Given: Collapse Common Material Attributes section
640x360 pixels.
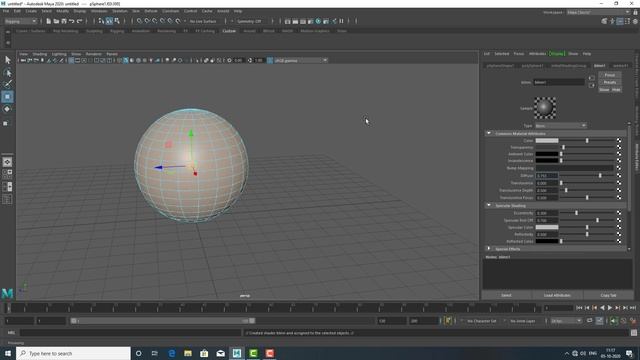Looking at the screenshot, I should click(488, 133).
